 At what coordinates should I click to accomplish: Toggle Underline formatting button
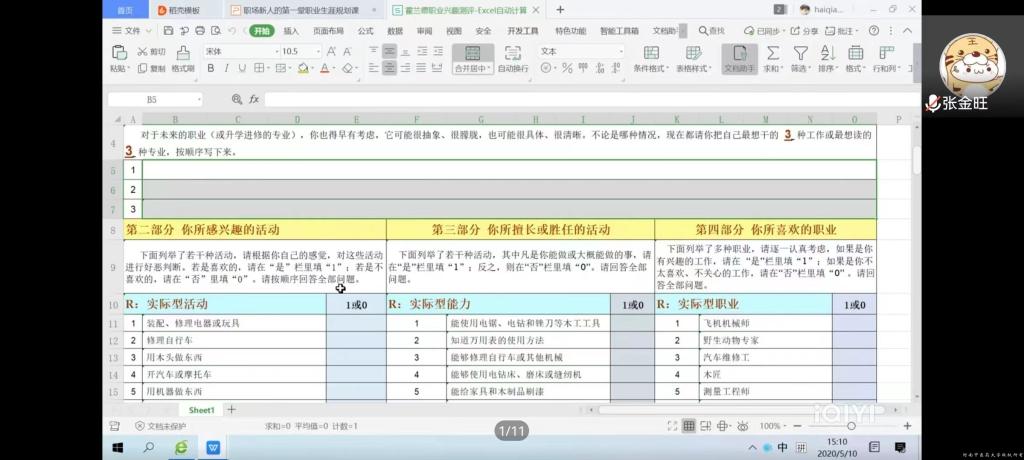pyautogui.click(x=243, y=69)
